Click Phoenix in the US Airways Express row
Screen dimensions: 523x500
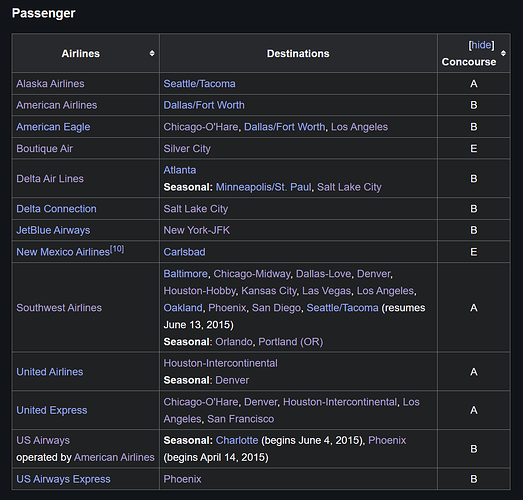[182, 479]
